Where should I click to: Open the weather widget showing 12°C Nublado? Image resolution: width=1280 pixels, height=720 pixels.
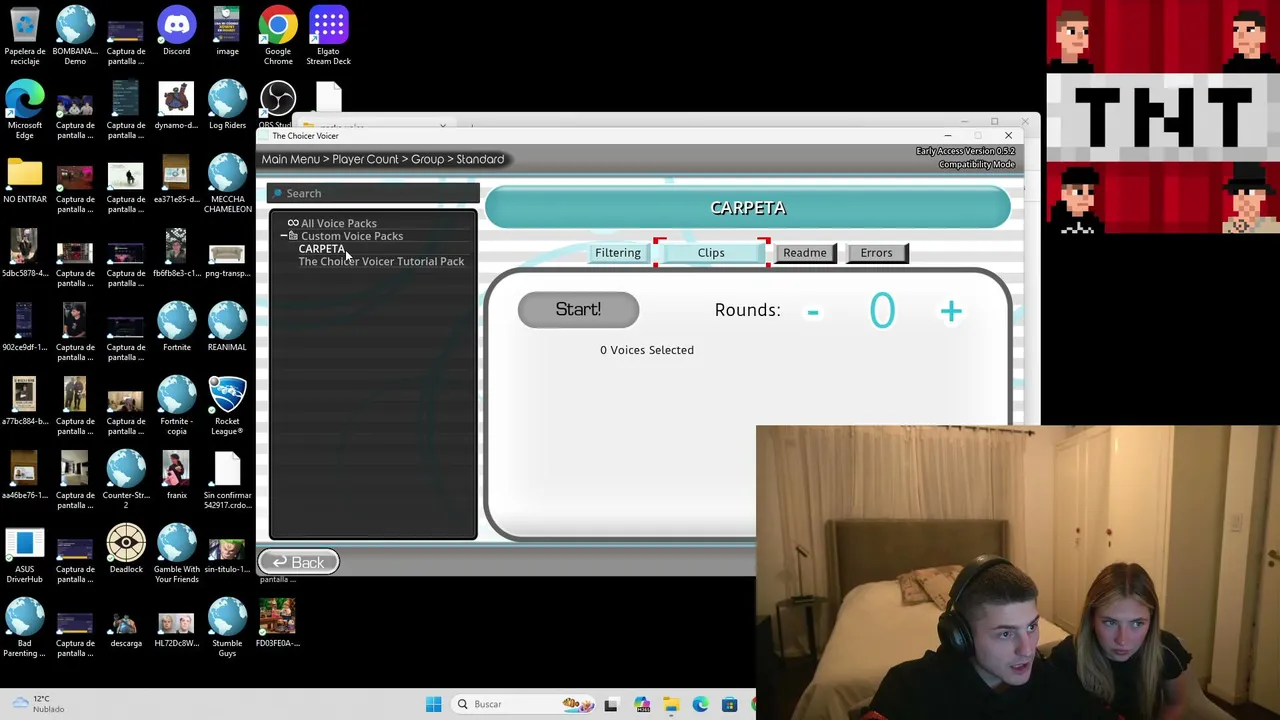click(x=36, y=704)
